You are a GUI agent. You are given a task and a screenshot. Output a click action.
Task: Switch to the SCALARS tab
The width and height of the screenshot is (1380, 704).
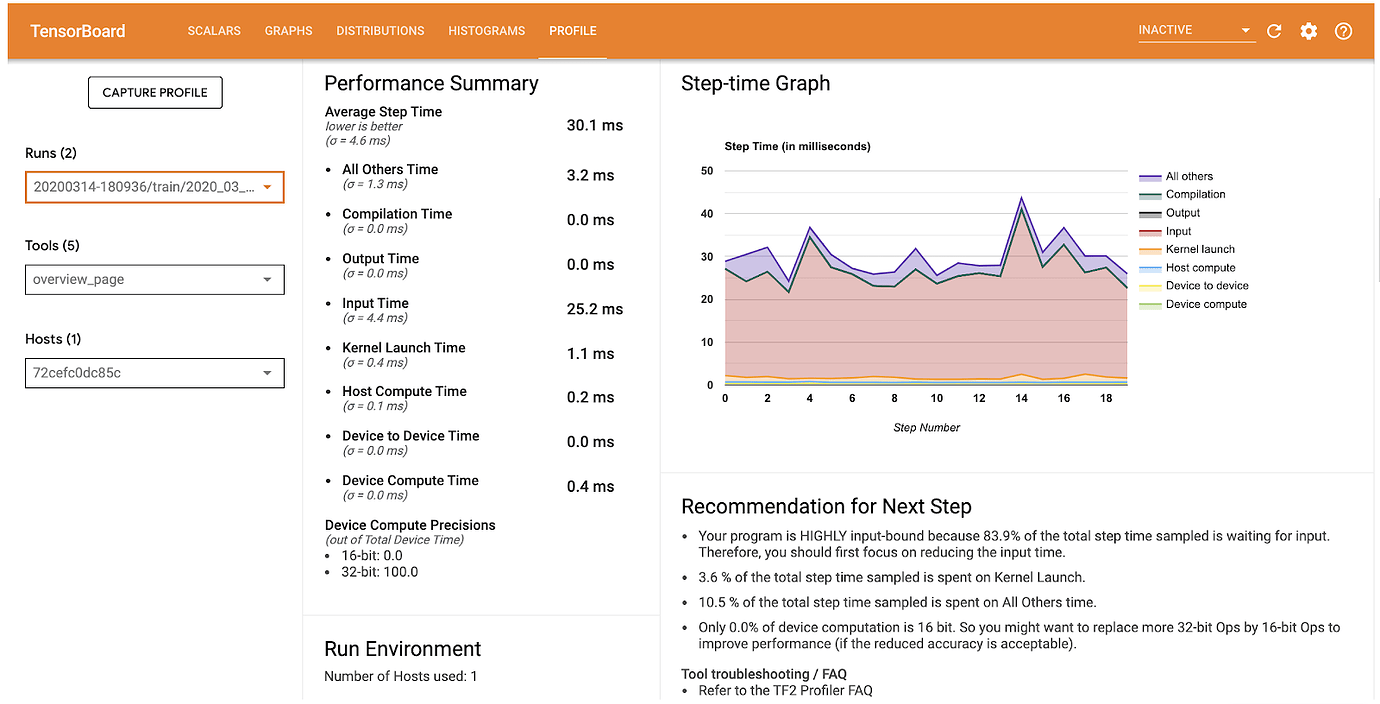pos(214,31)
